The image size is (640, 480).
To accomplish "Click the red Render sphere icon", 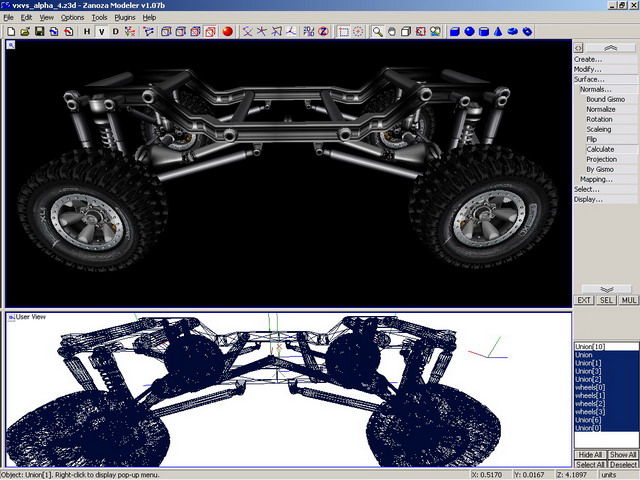I will (x=227, y=31).
